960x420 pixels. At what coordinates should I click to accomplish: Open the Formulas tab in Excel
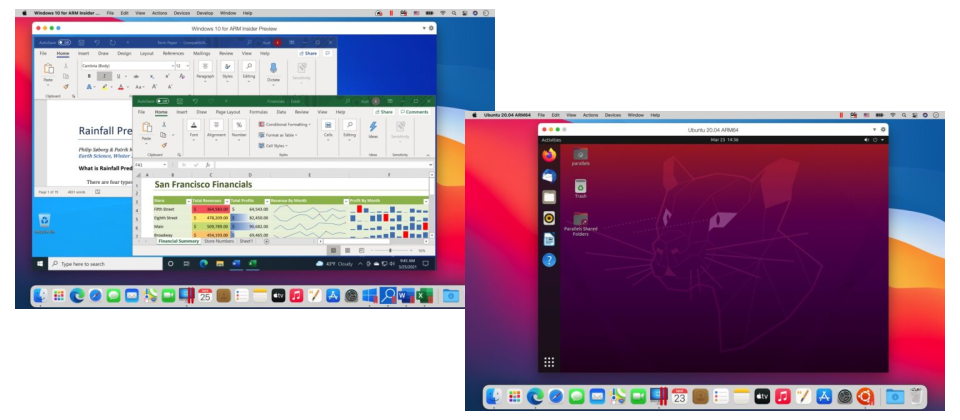click(258, 112)
